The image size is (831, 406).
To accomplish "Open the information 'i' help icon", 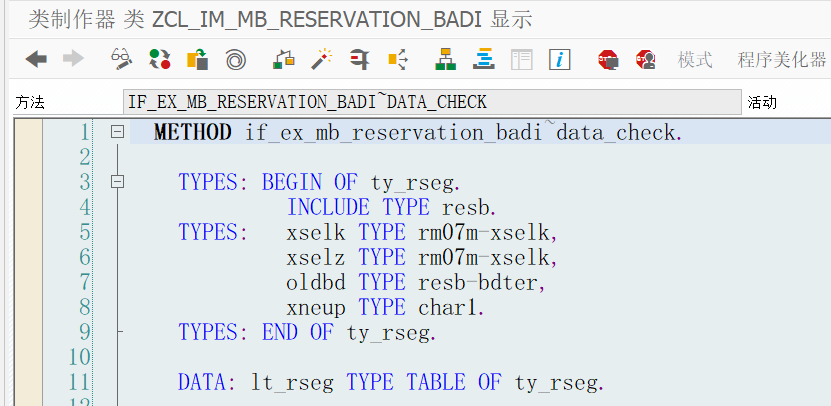I will coord(560,59).
